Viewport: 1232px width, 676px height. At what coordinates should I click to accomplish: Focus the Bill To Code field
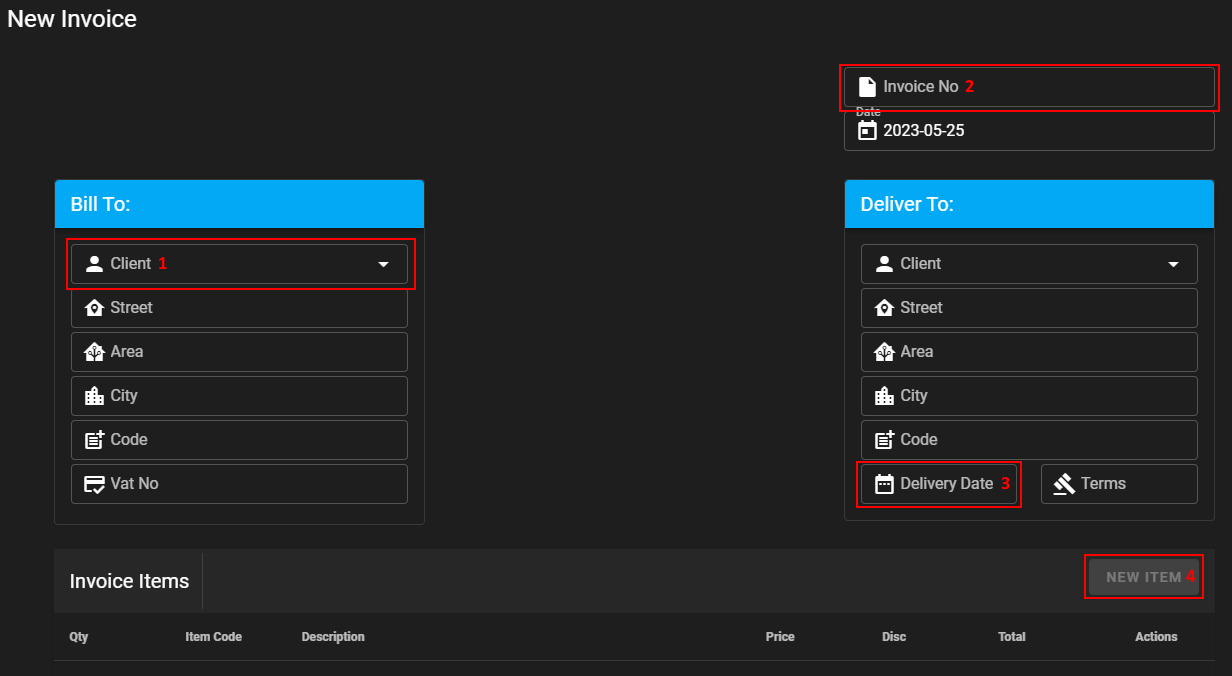250,440
